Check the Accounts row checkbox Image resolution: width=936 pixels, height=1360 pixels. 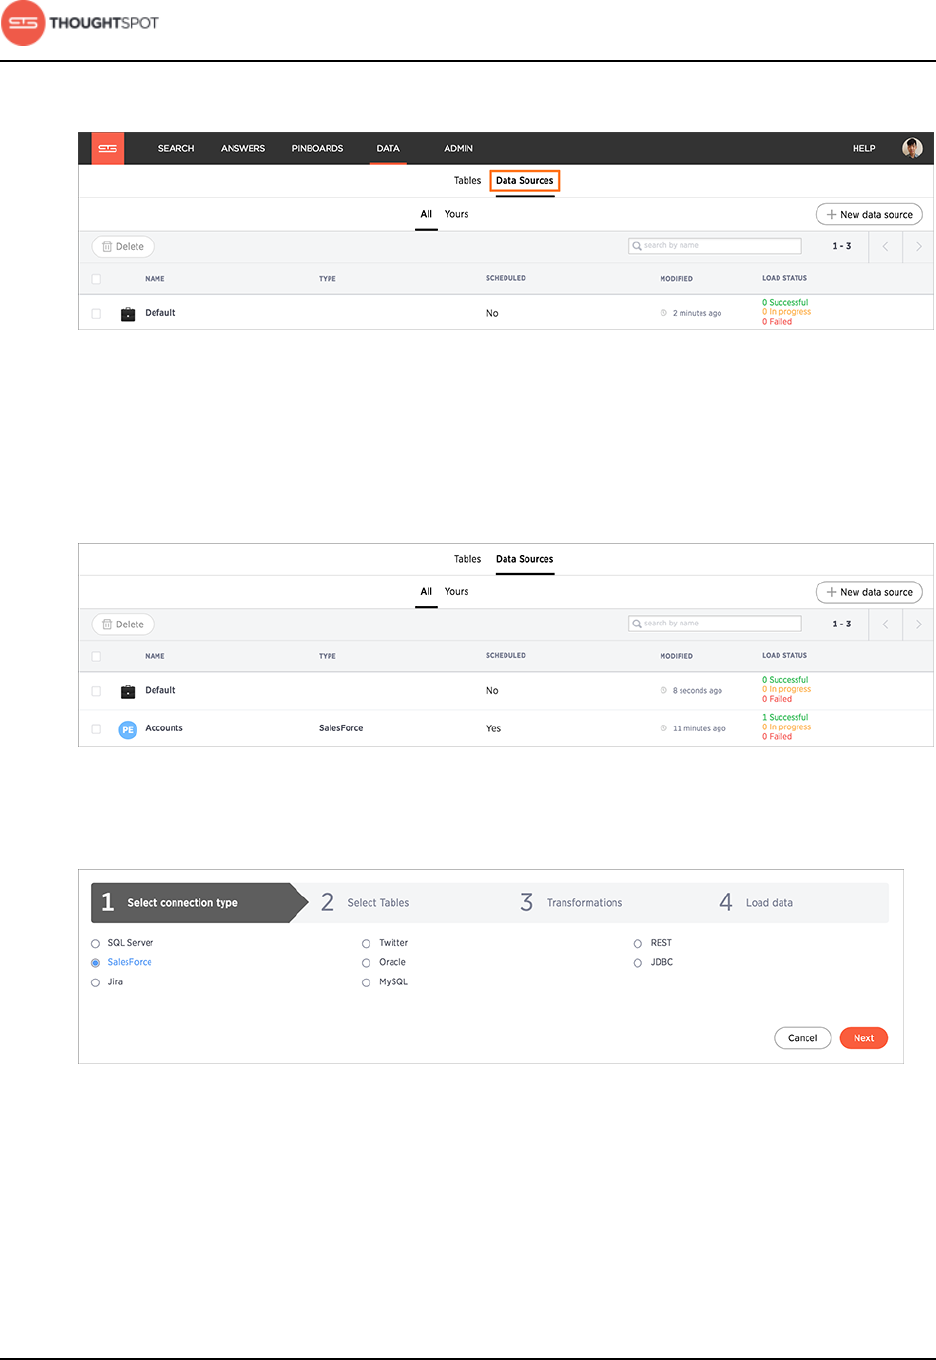pyautogui.click(x=96, y=729)
